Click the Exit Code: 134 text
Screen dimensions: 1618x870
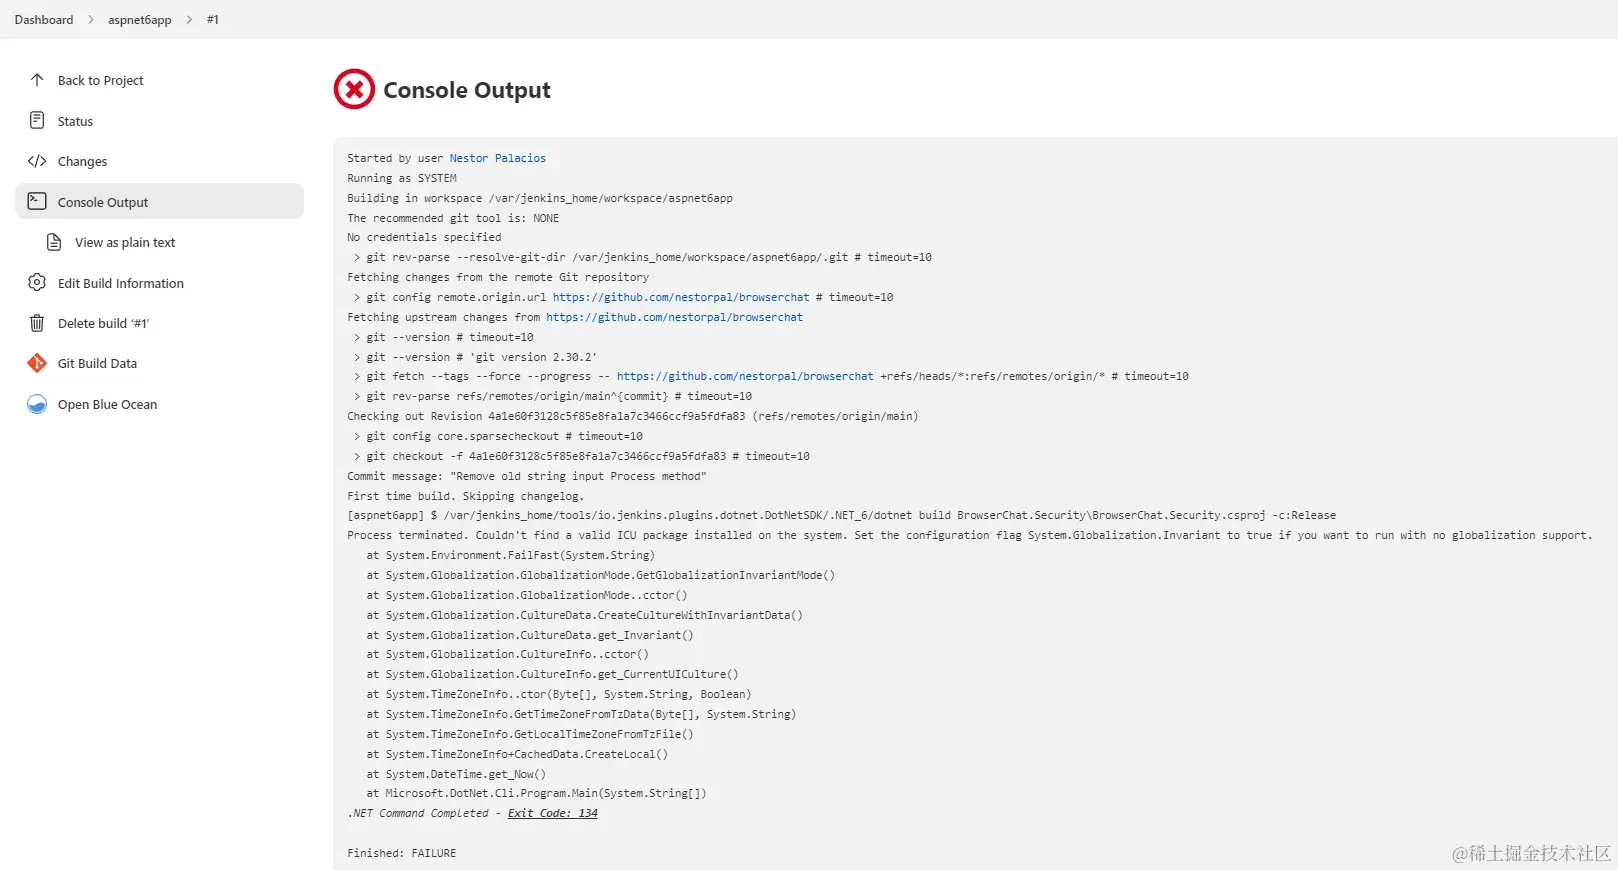point(552,813)
